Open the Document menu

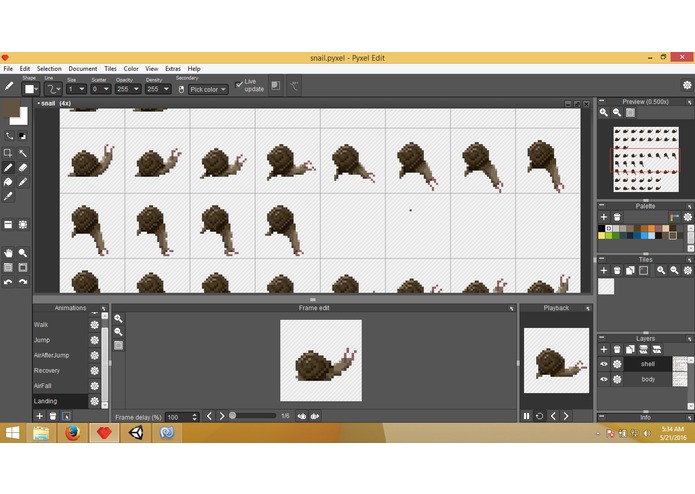coord(83,69)
